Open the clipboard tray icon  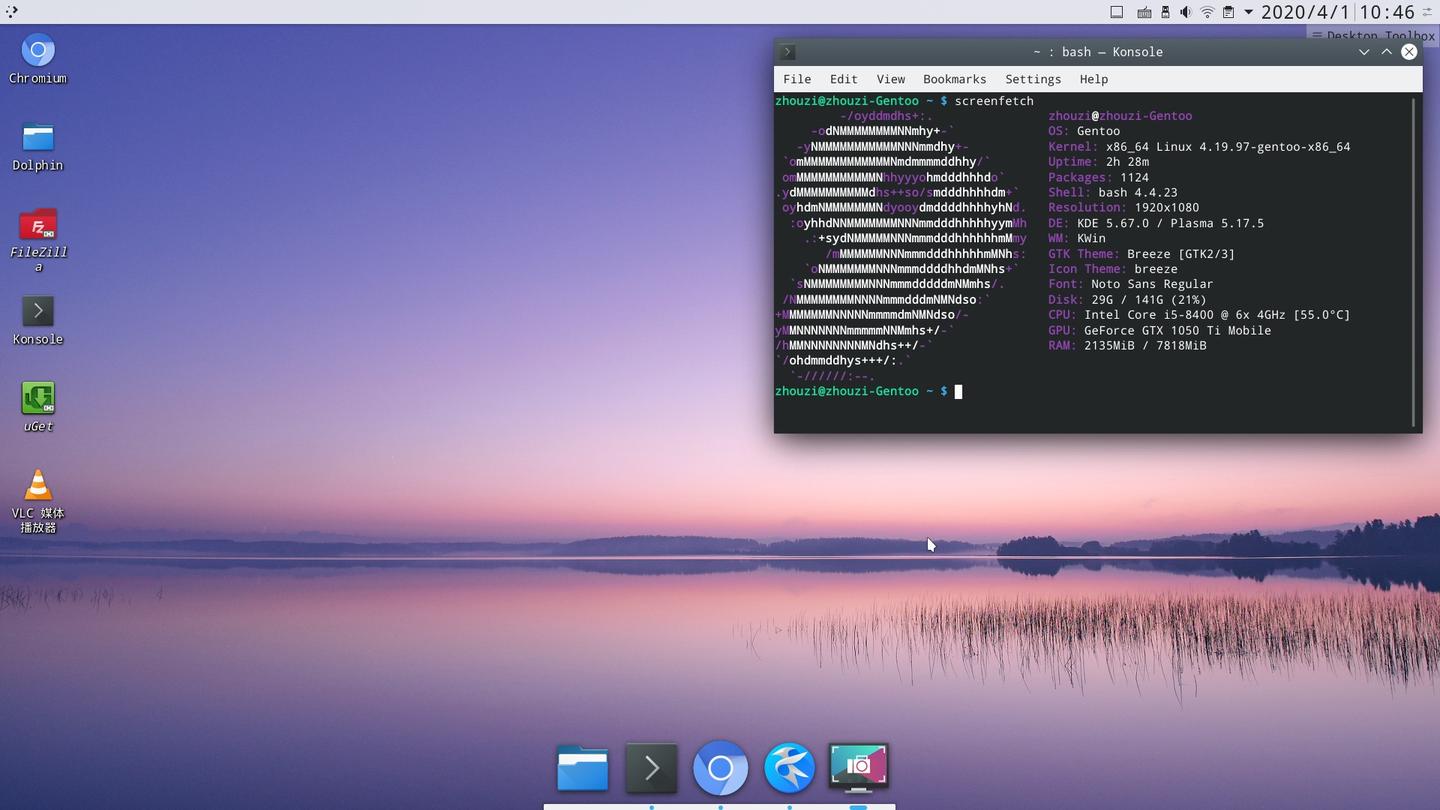[1228, 12]
